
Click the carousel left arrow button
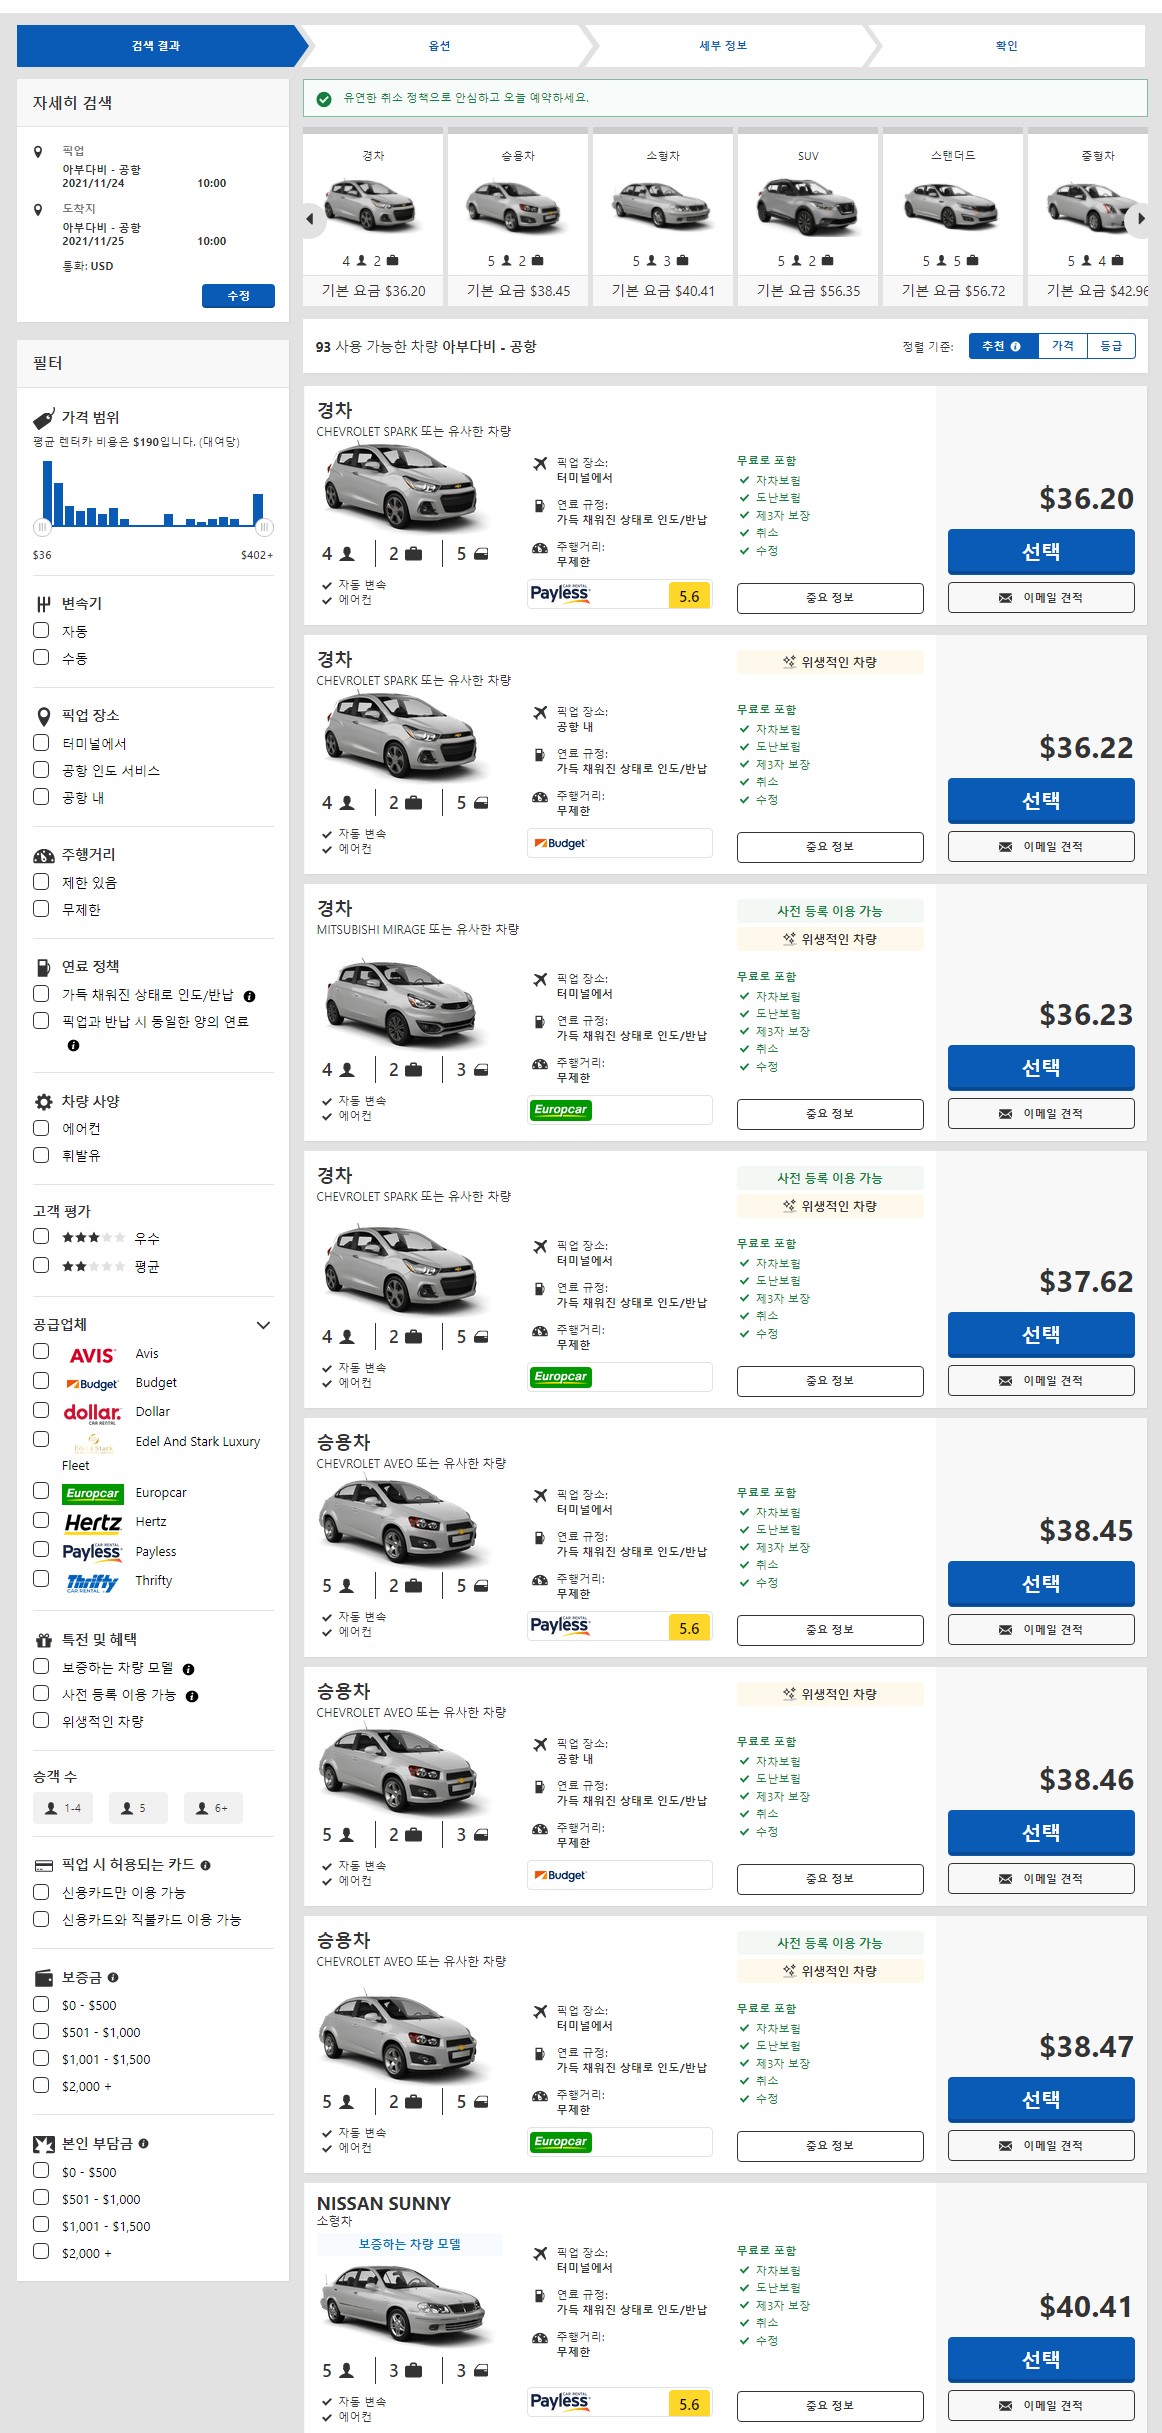click(x=310, y=218)
